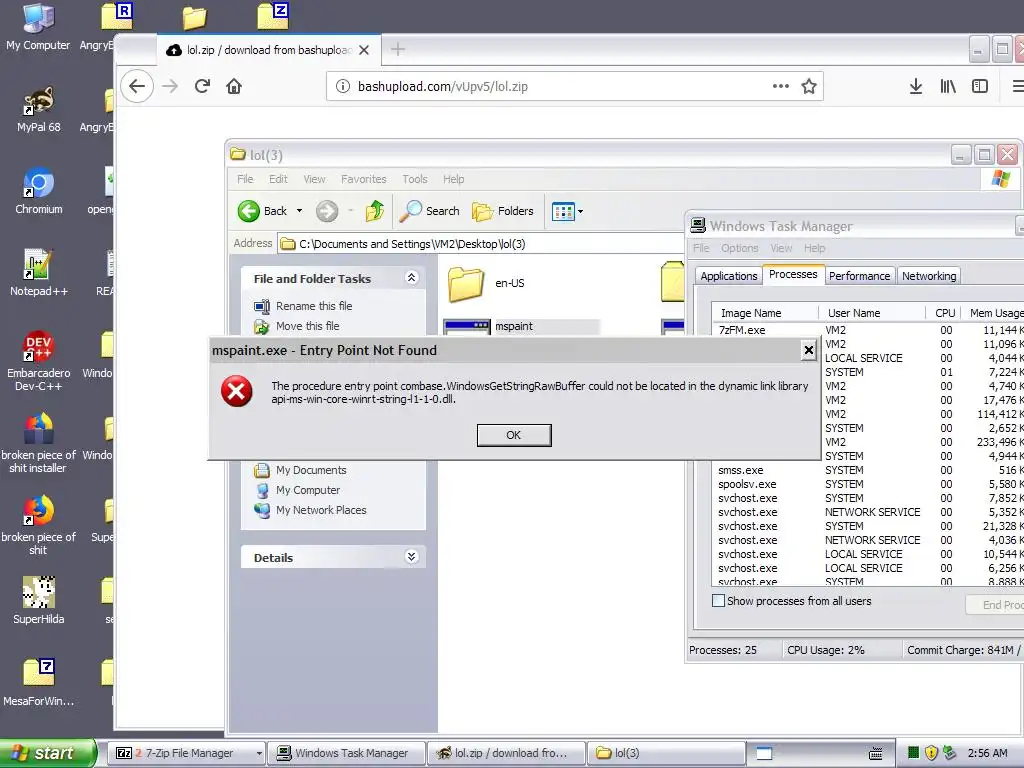Viewport: 1024px width, 768px height.
Task: Sort processes by Image Name column
Action: point(765,313)
